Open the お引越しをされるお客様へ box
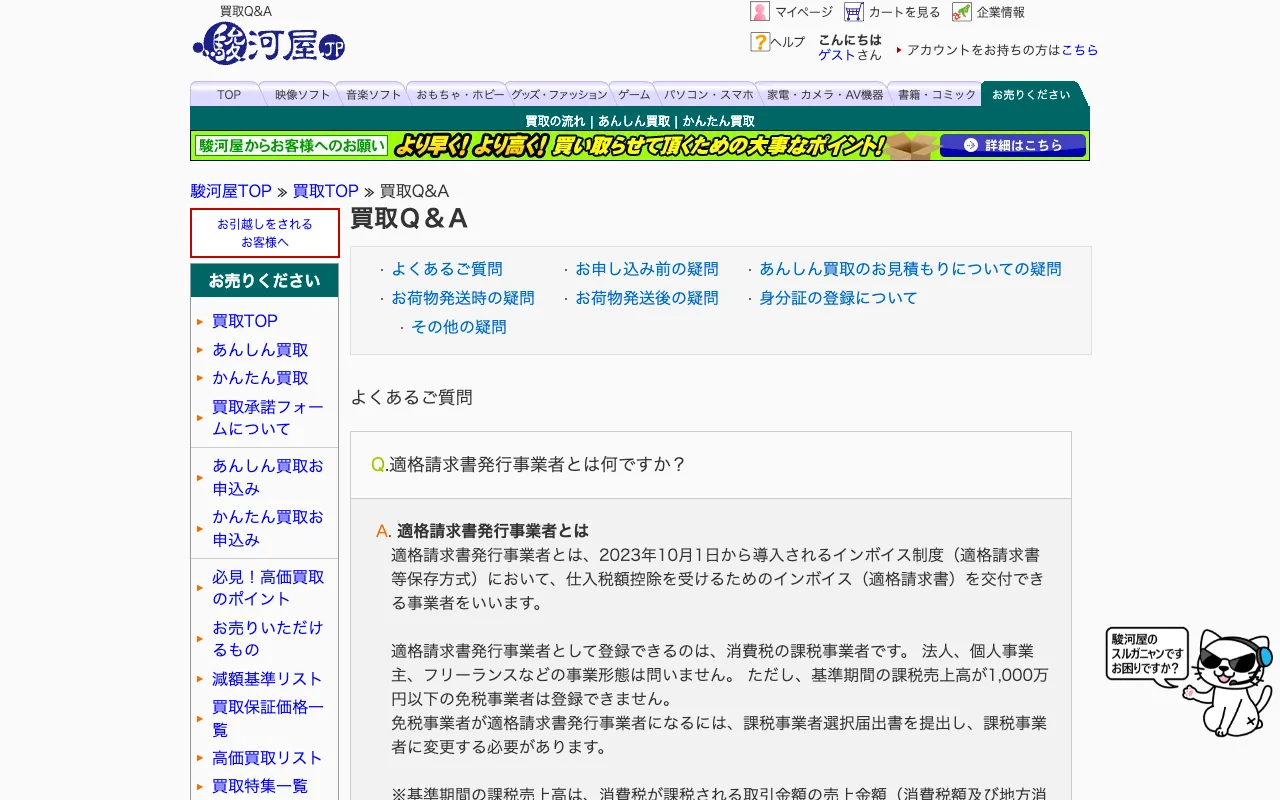This screenshot has height=800, width=1280. pos(265,233)
